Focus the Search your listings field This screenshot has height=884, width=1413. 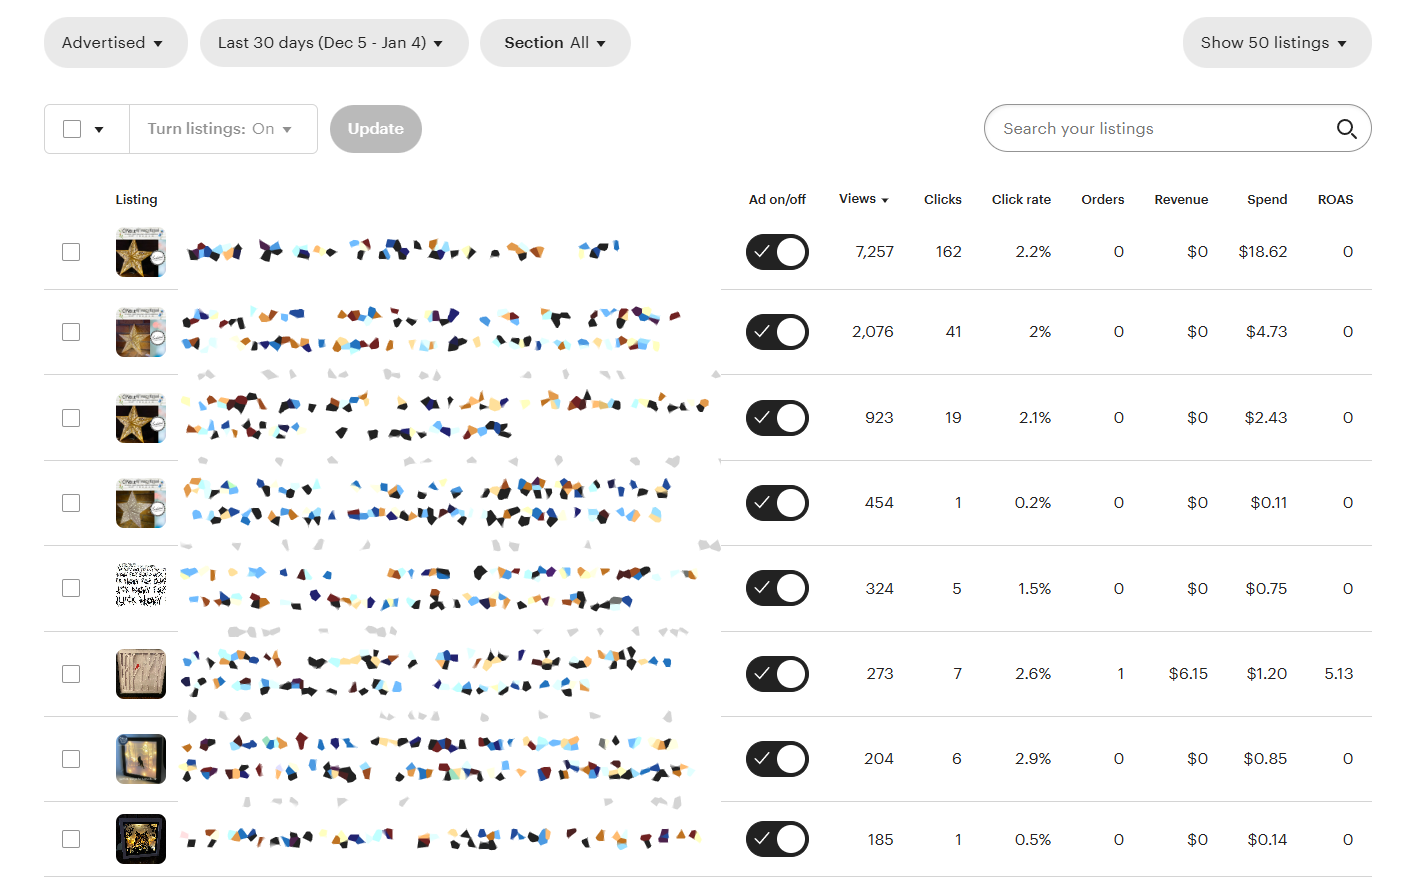(1160, 129)
